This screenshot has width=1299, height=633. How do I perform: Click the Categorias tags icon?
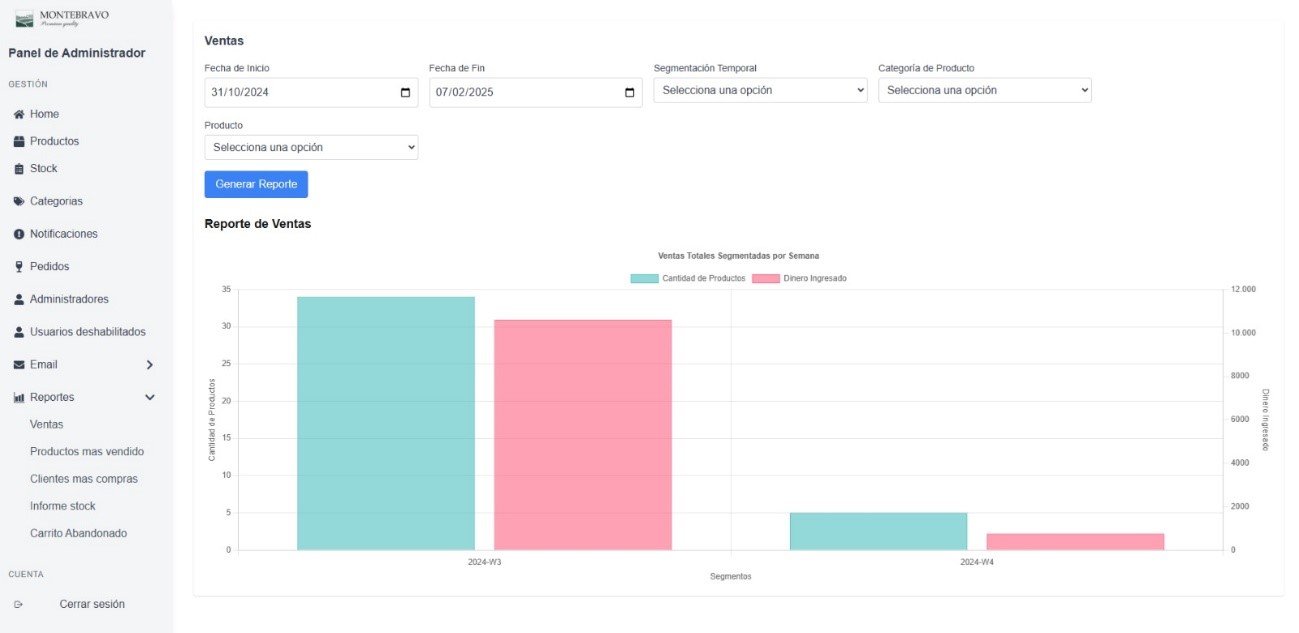tap(19, 201)
